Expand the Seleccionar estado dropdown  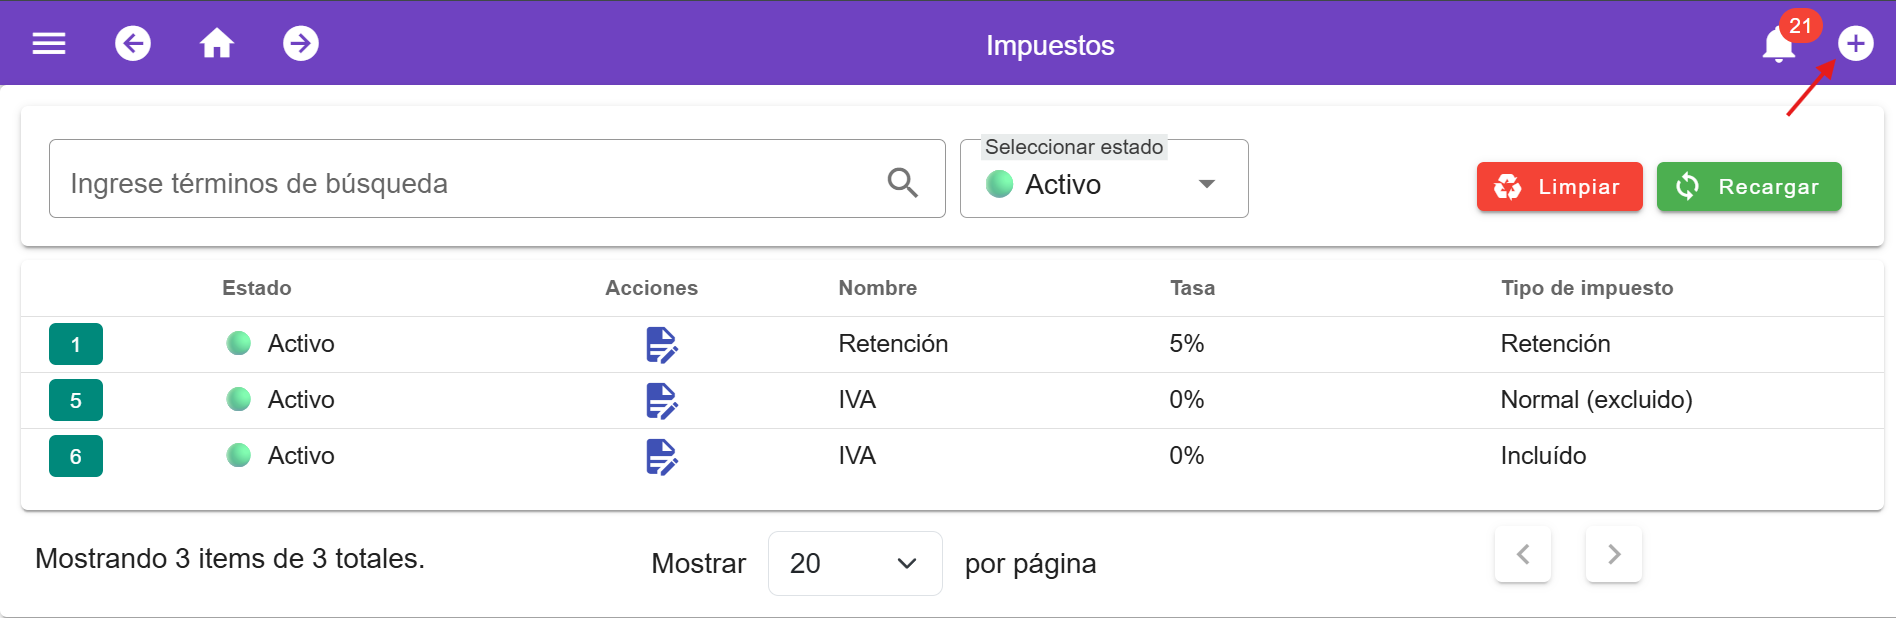(x=1104, y=179)
